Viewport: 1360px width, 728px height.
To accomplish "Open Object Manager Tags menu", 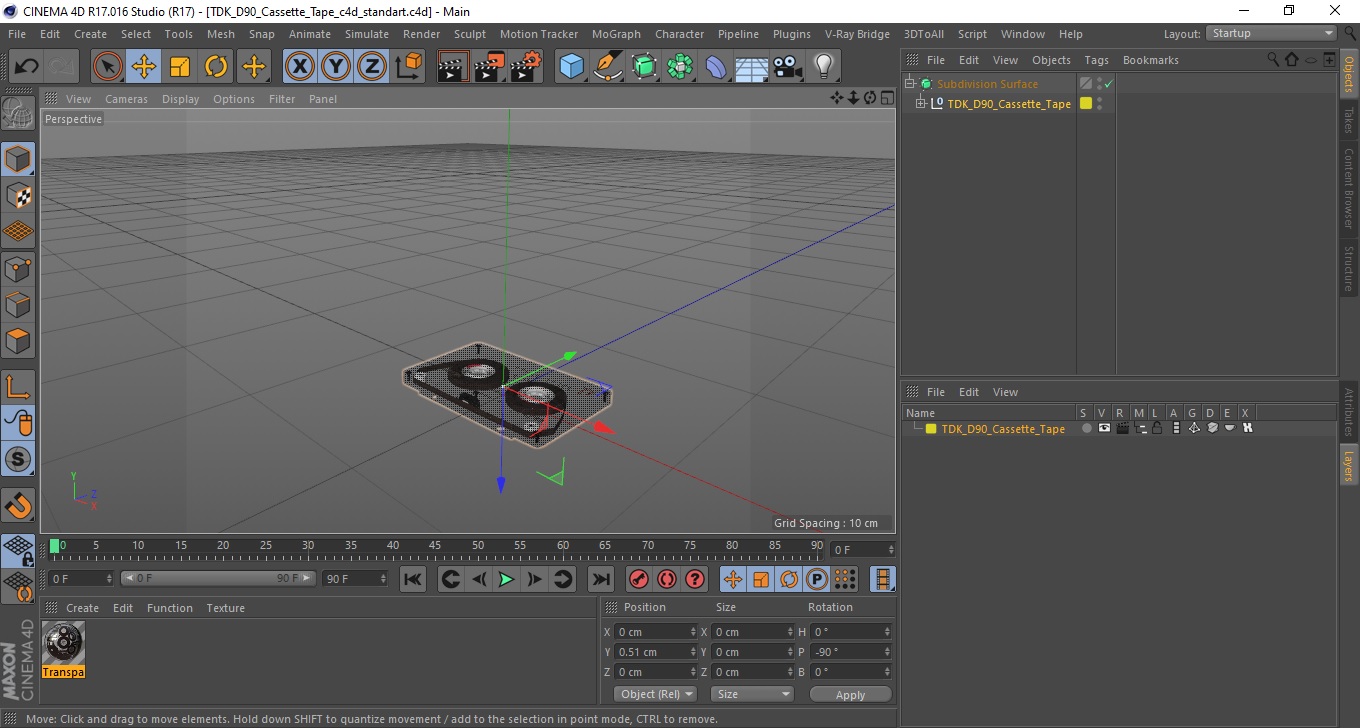I will click(1096, 60).
